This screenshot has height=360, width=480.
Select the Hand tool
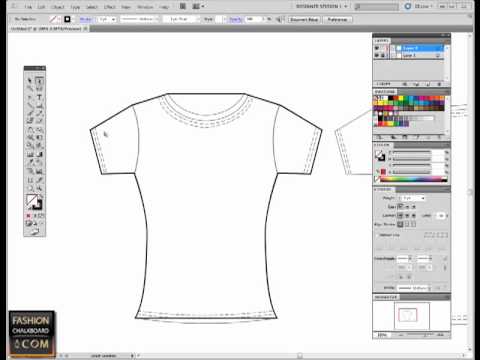30,189
